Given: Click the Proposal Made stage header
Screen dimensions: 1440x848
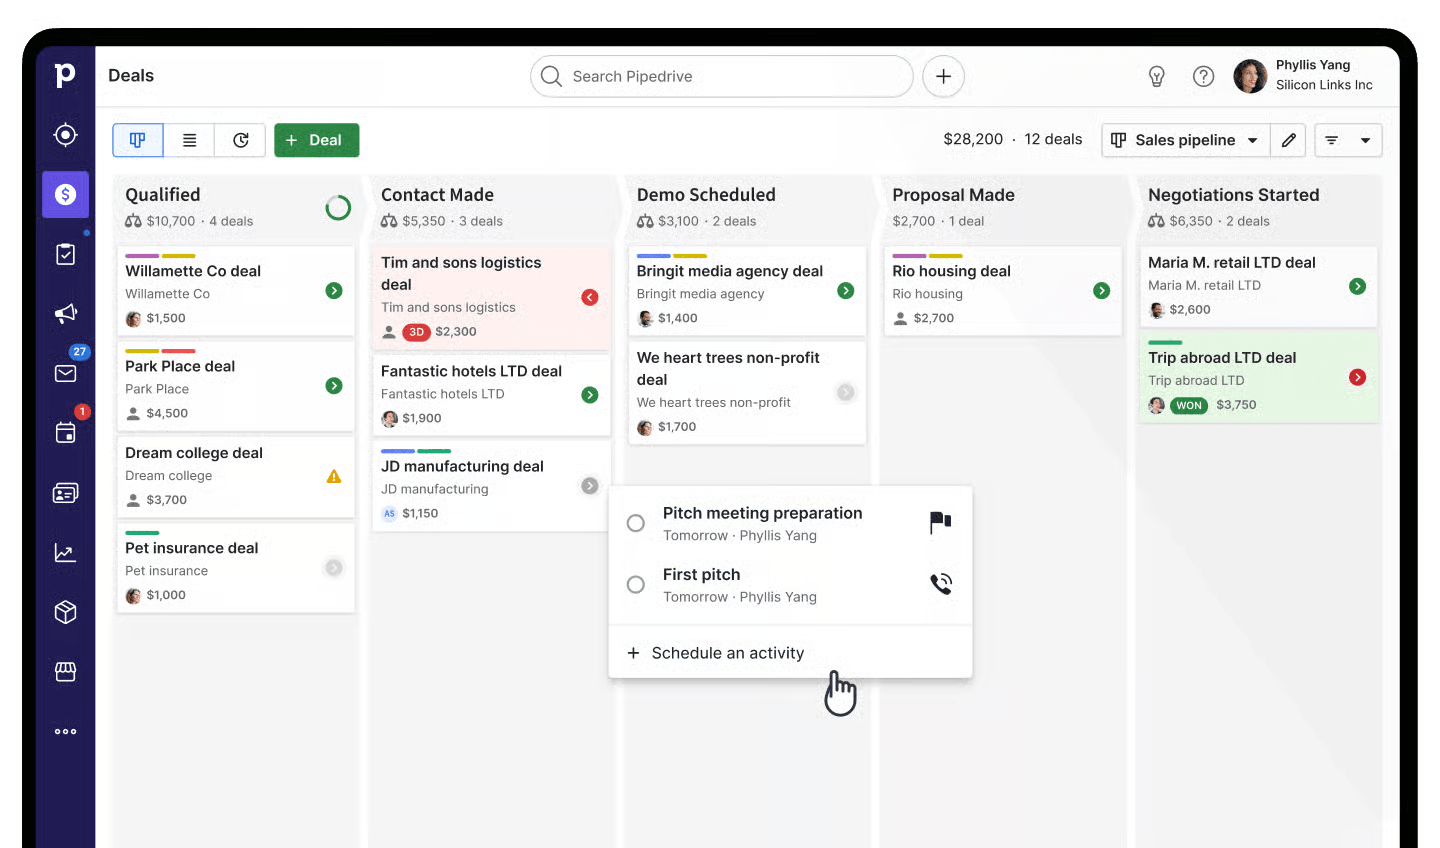Looking at the screenshot, I should point(1003,207).
